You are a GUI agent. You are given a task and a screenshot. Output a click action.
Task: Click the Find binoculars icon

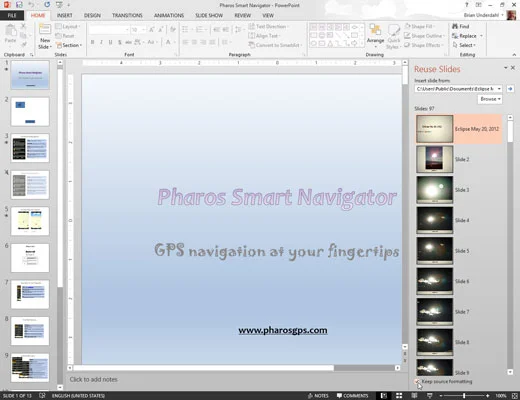tap(455, 26)
